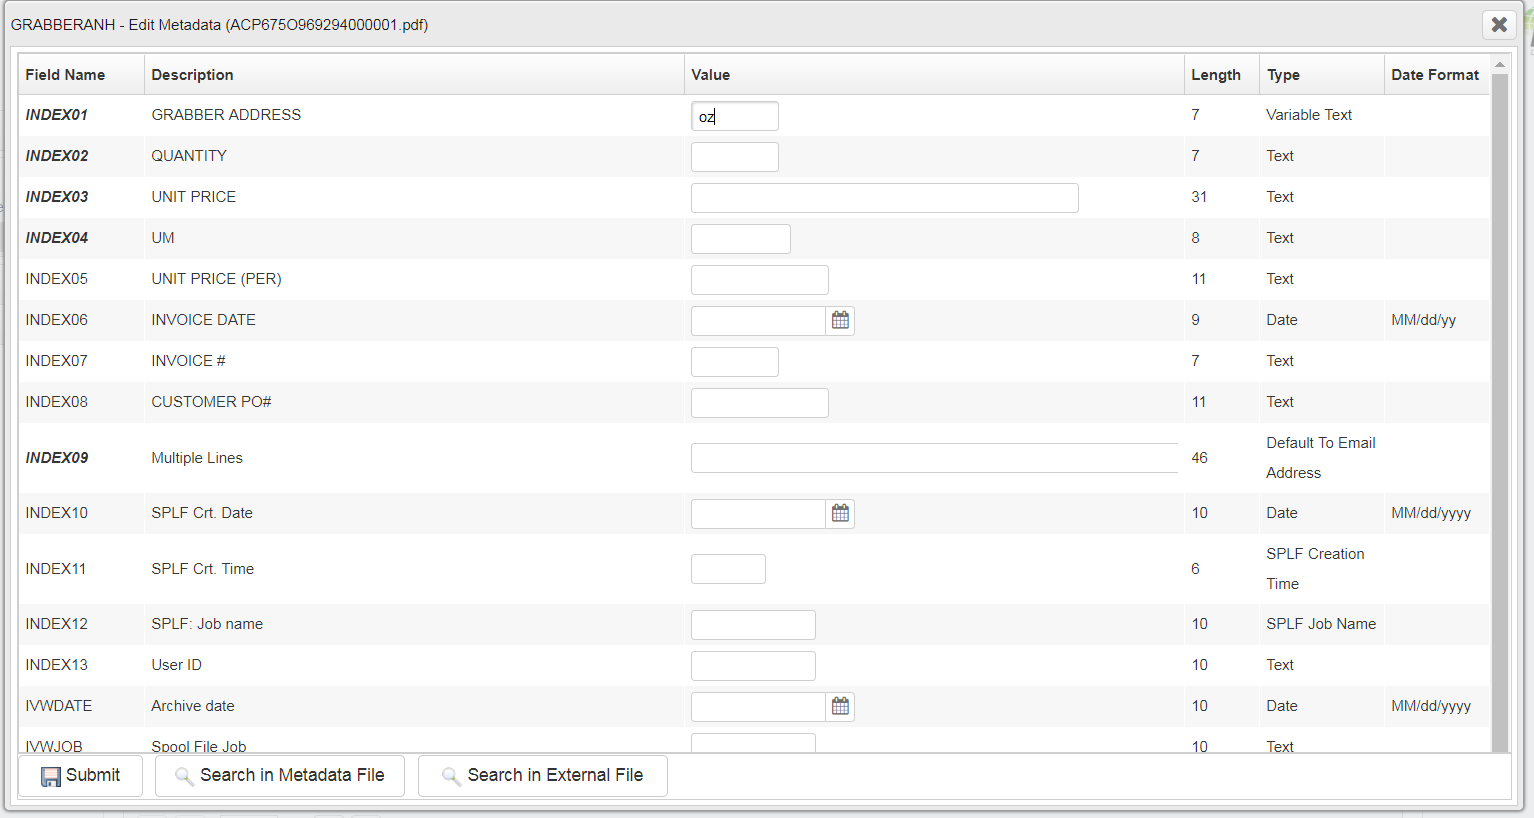This screenshot has height=818, width=1534.
Task: Click the vertical scrollbar of the metadata table
Action: (1499, 400)
